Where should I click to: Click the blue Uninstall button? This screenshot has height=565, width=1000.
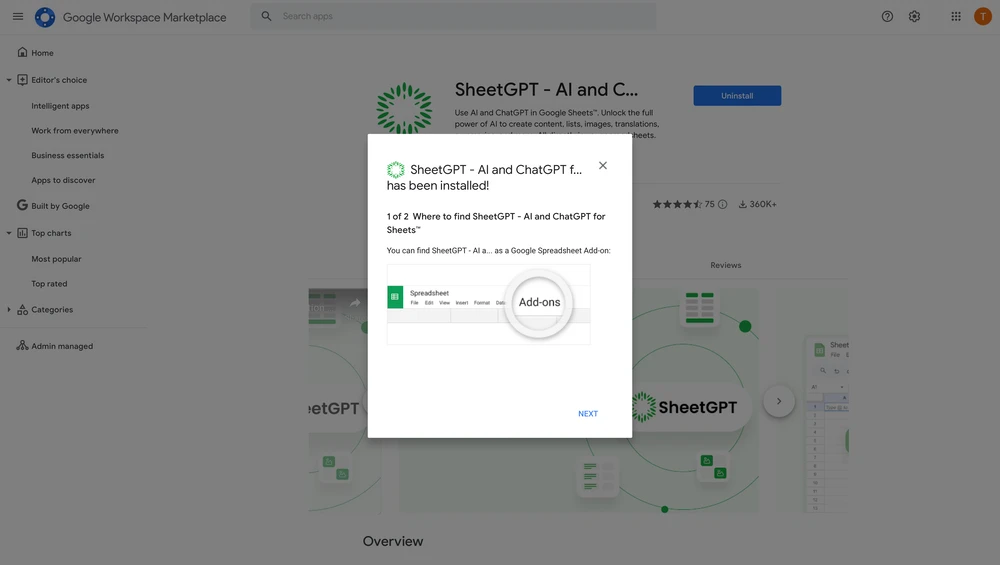pyautogui.click(x=737, y=96)
